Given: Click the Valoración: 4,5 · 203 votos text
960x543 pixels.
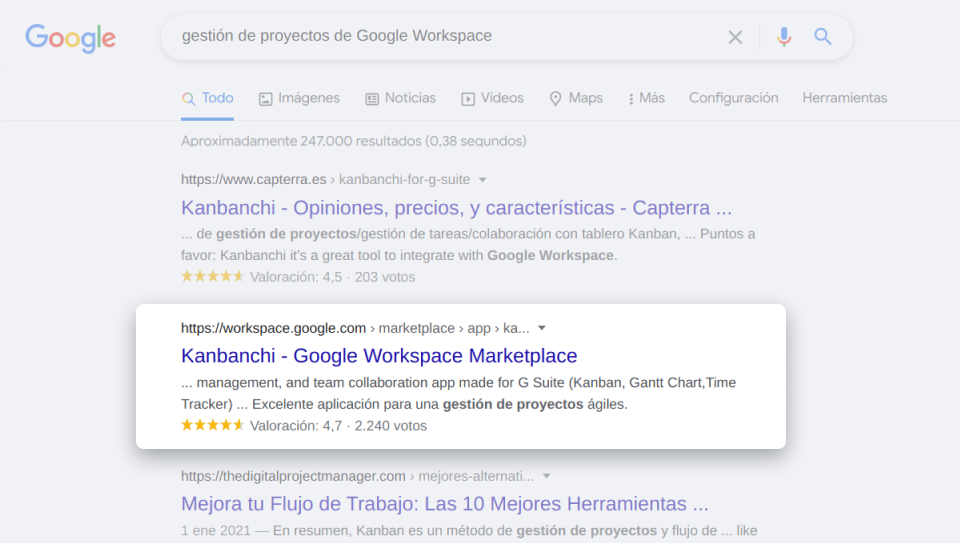Looking at the screenshot, I should [x=332, y=277].
